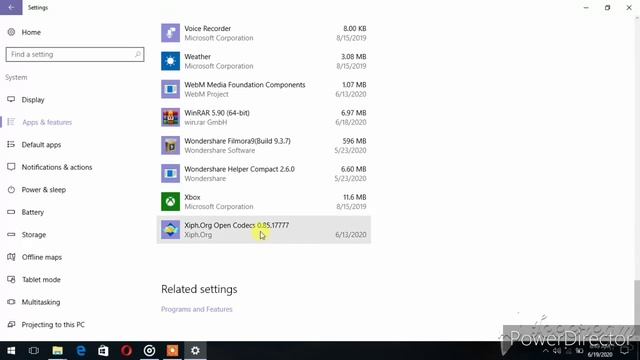
Task: Click the Tablet mode icon
Action: (x=11, y=279)
